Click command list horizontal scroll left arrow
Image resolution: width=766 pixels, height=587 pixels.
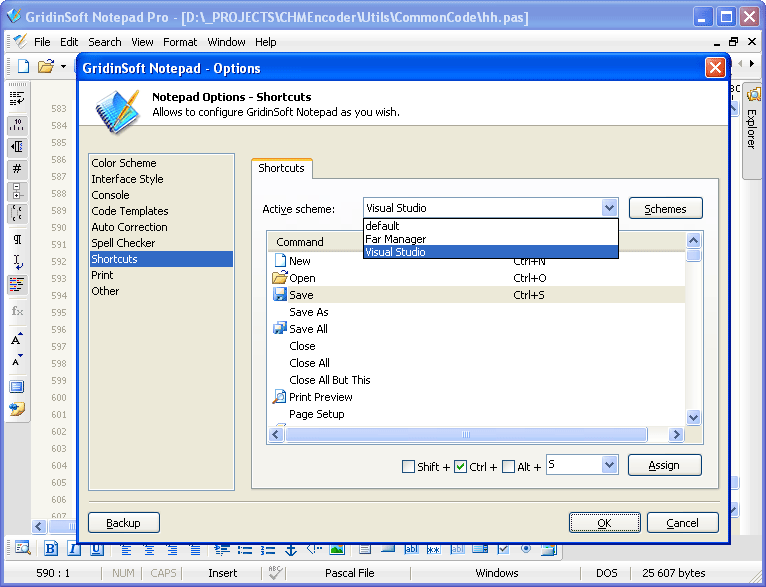tap(276, 434)
